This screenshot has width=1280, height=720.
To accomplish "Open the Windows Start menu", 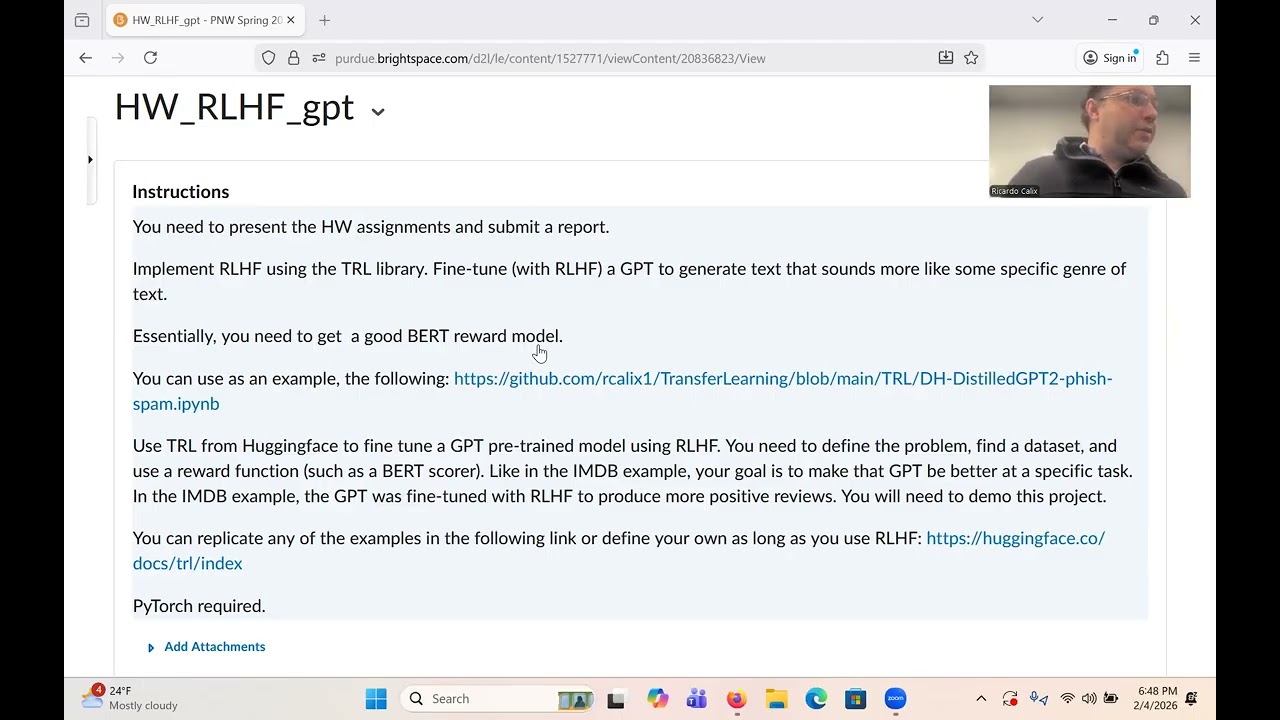I will [x=376, y=699].
